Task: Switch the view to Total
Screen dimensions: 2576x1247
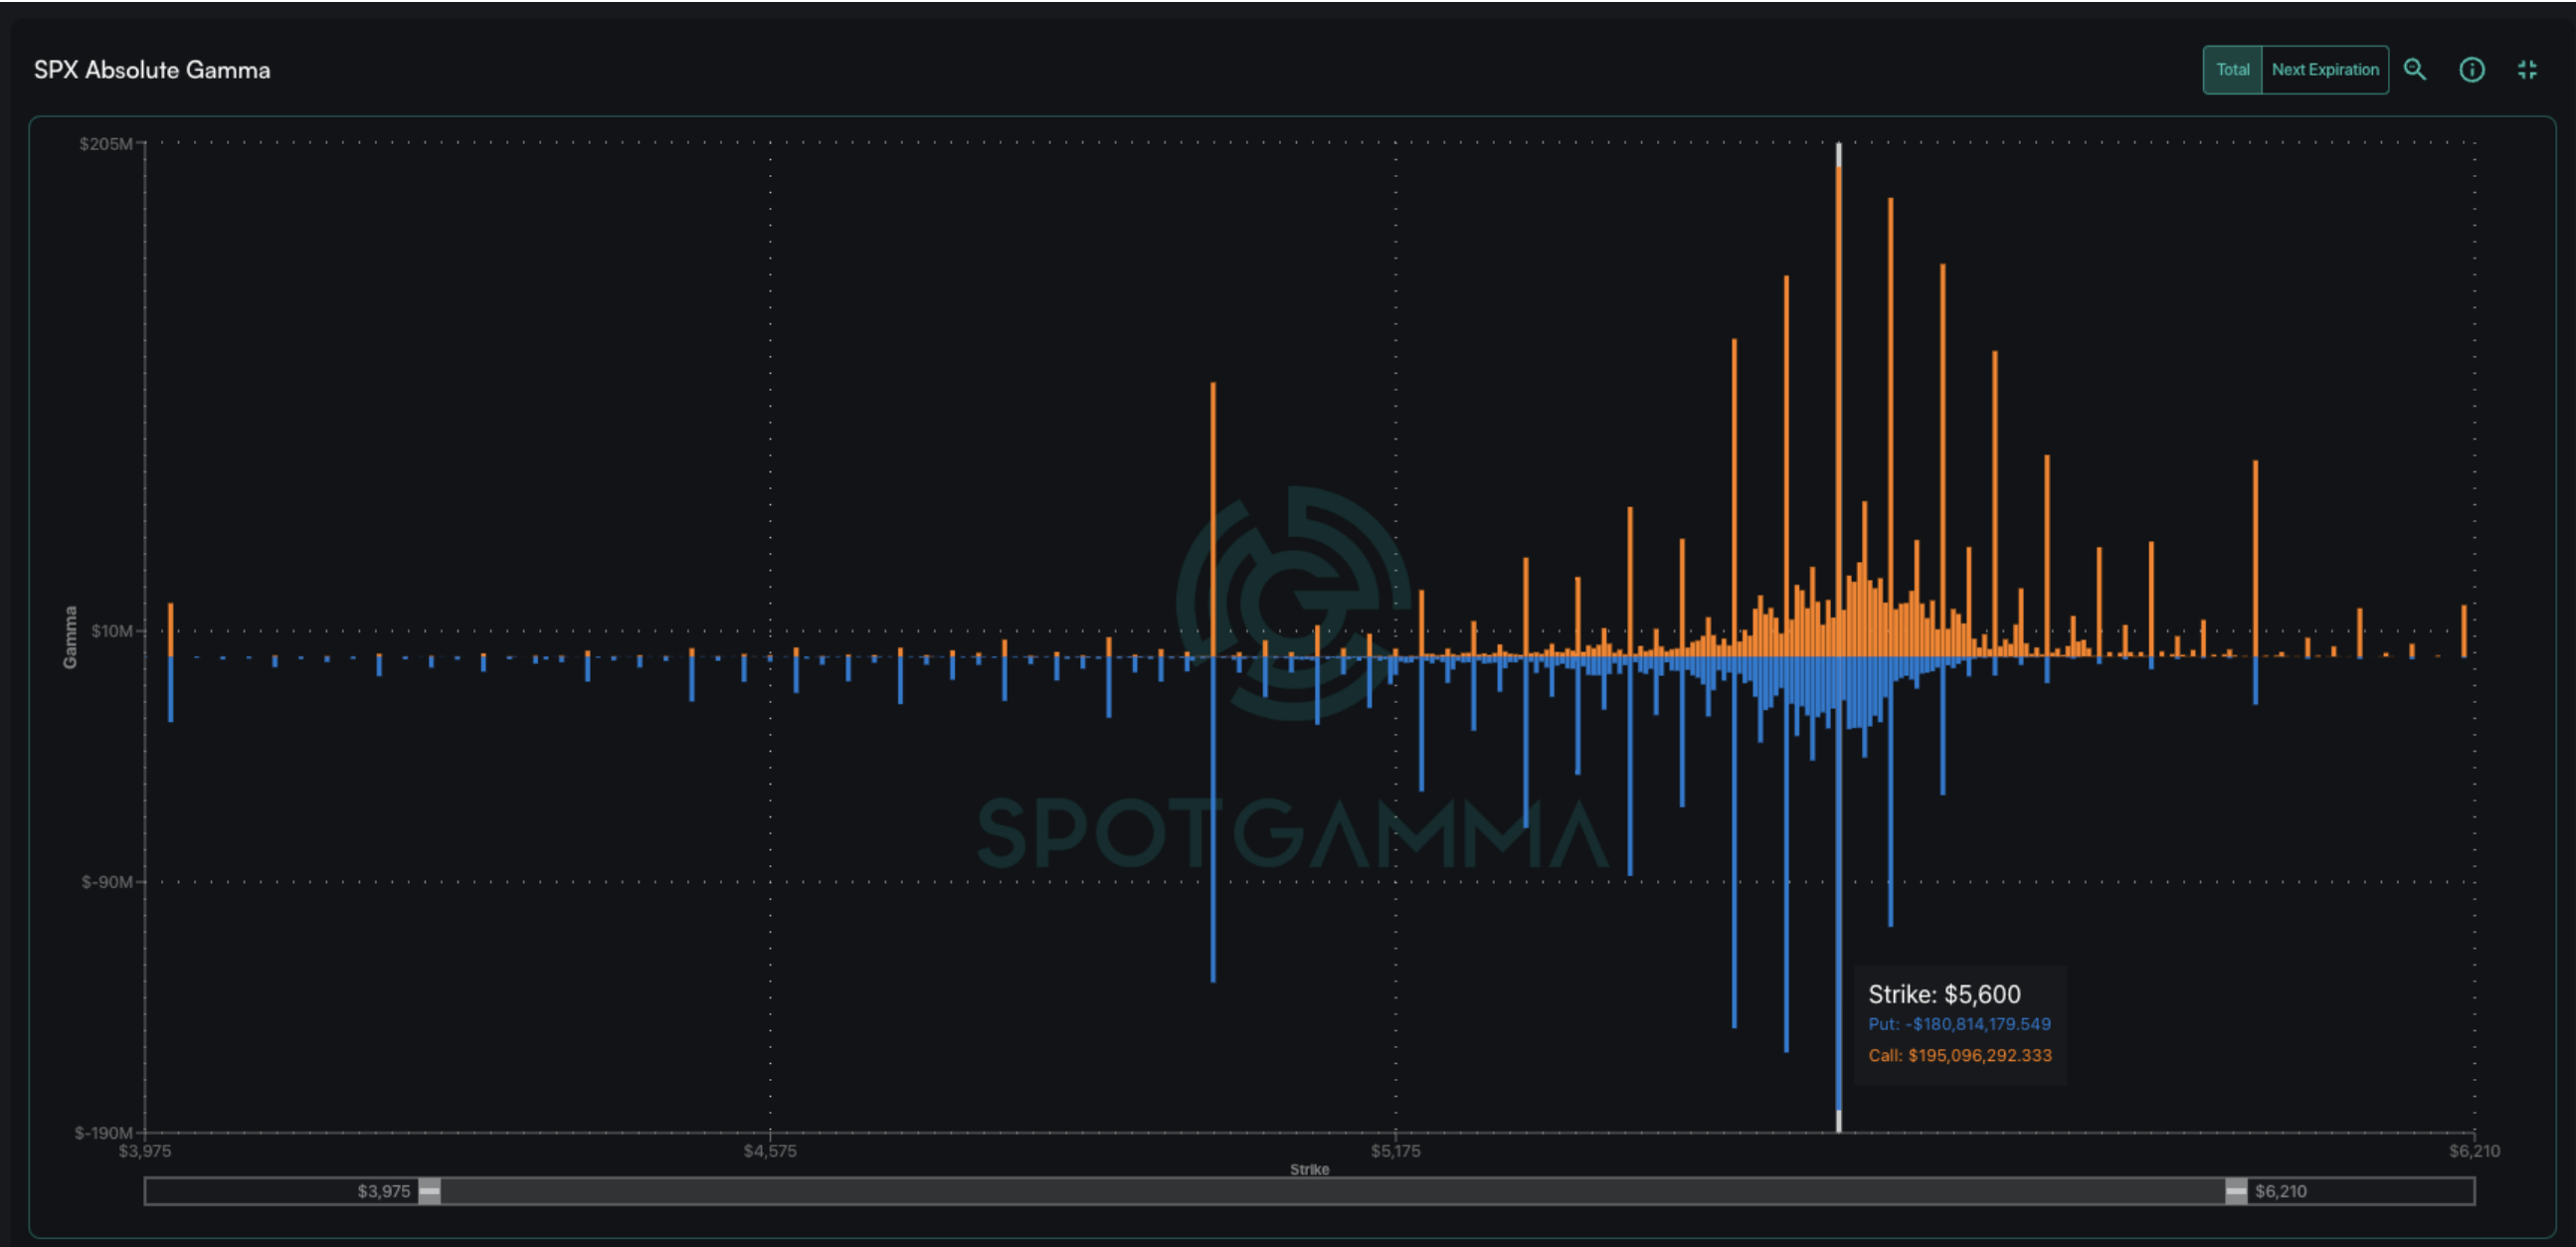Action: (x=2232, y=69)
